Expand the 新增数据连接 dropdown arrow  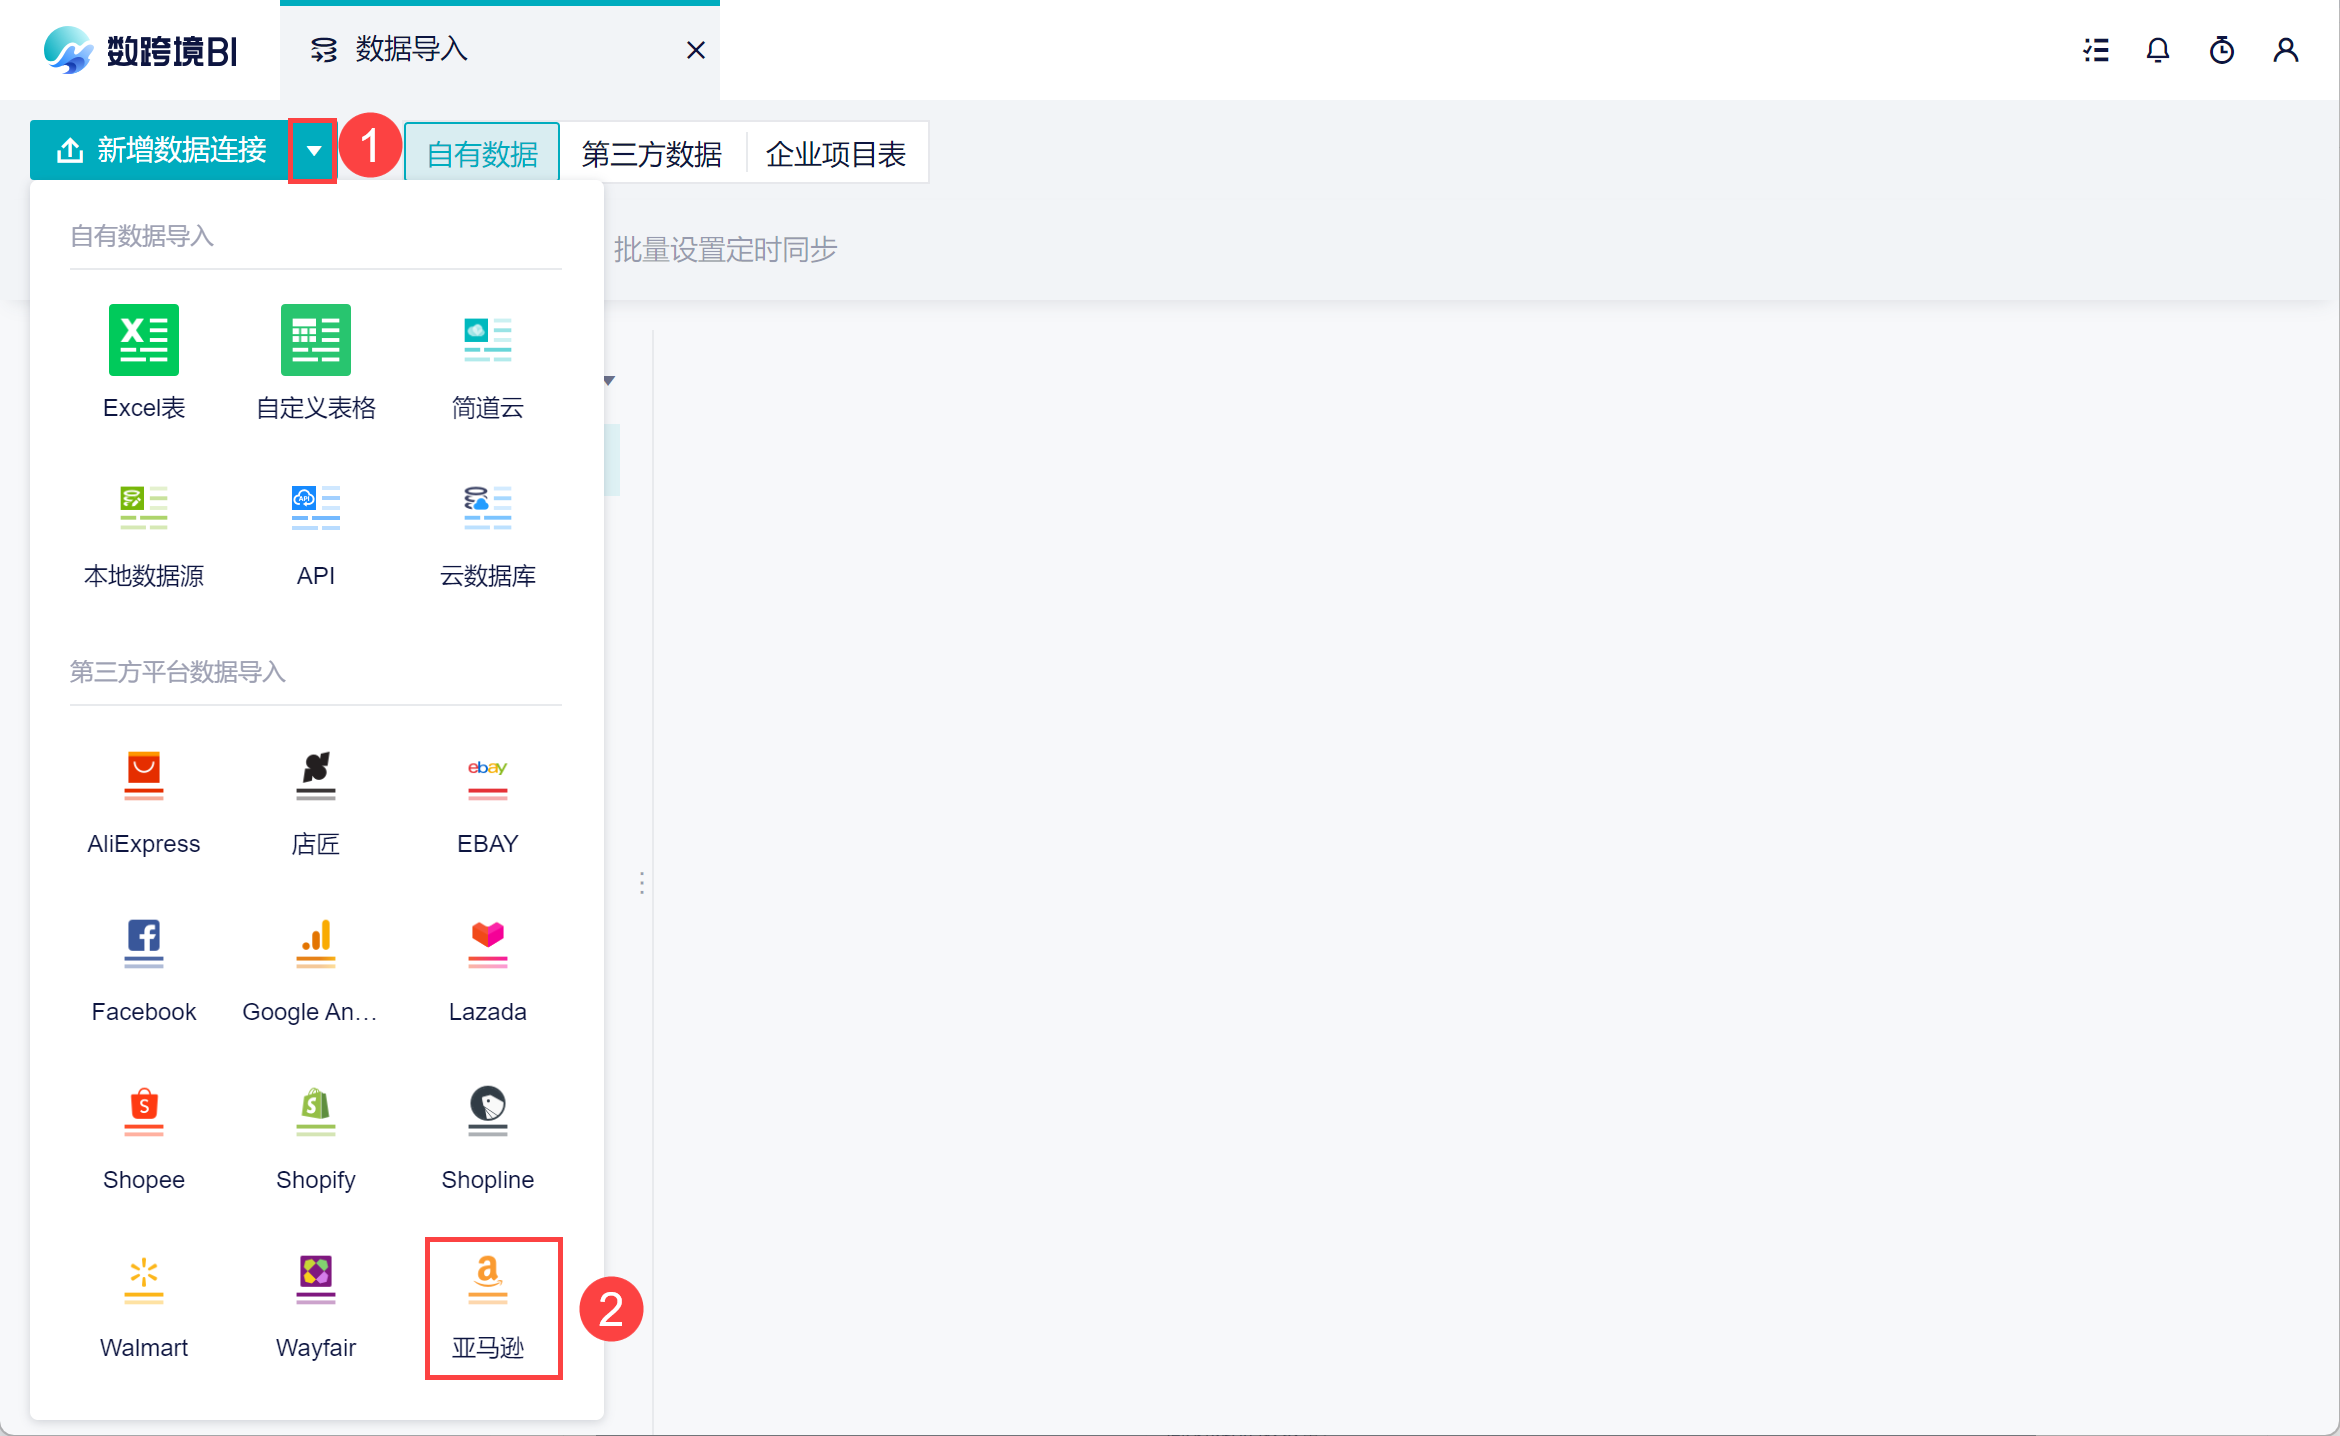313,151
